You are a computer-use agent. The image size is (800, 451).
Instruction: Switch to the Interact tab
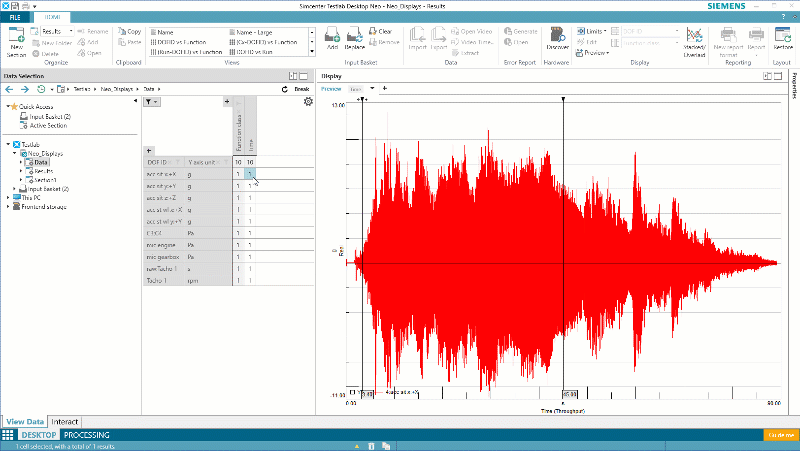pyautogui.click(x=65, y=422)
